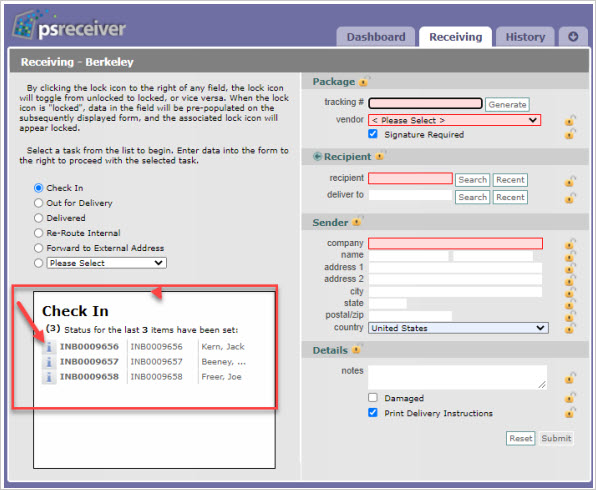Open the task list Please Select dropdown
The image size is (596, 490).
pyautogui.click(x=106, y=263)
